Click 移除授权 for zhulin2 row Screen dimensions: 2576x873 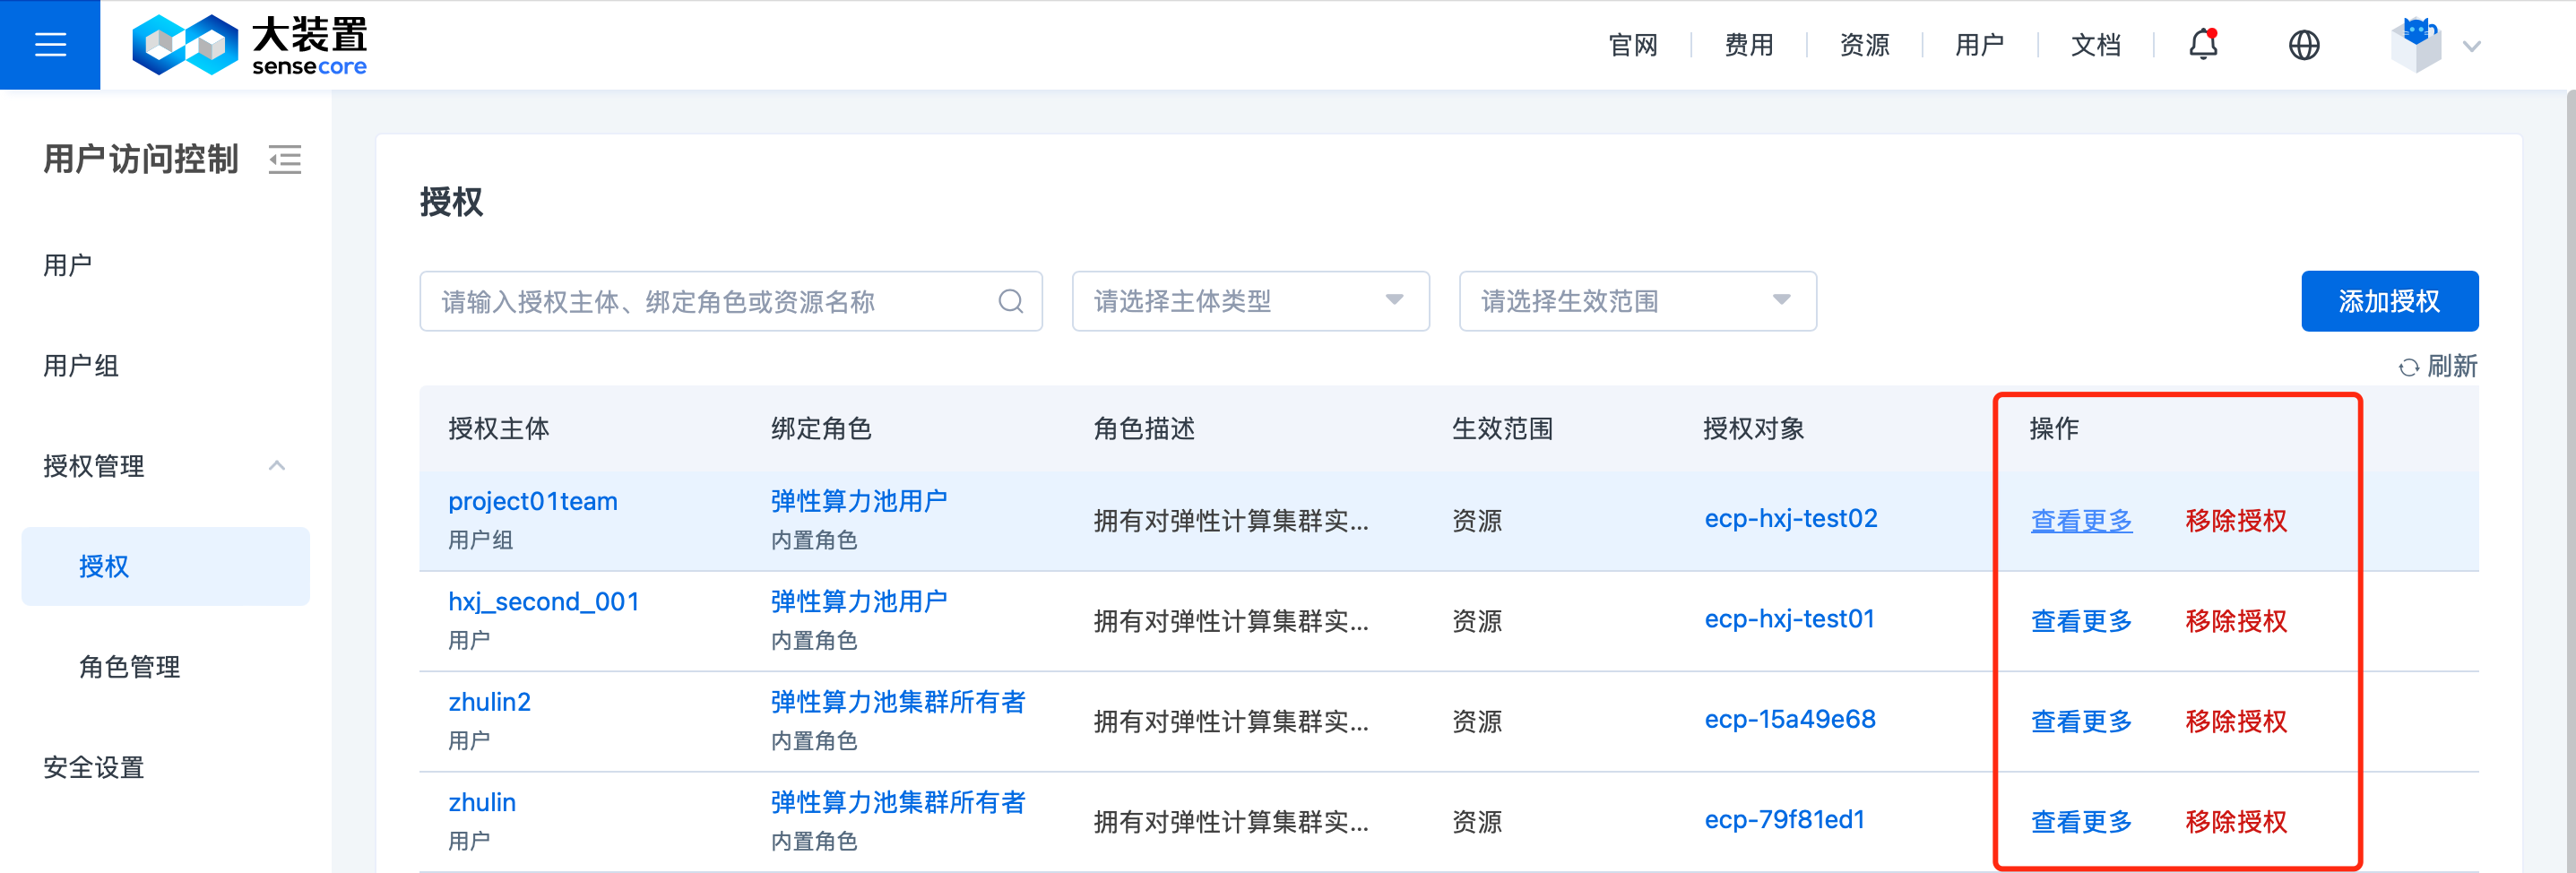point(2236,722)
